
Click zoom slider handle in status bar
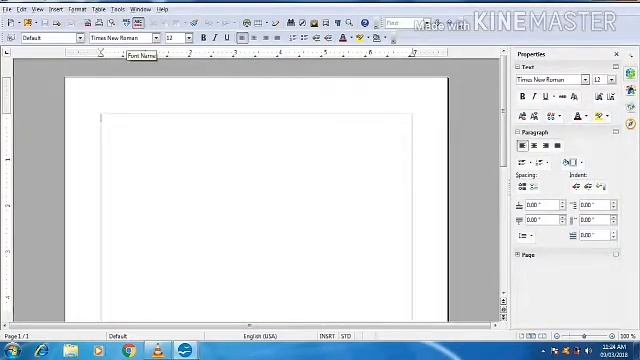[584, 336]
